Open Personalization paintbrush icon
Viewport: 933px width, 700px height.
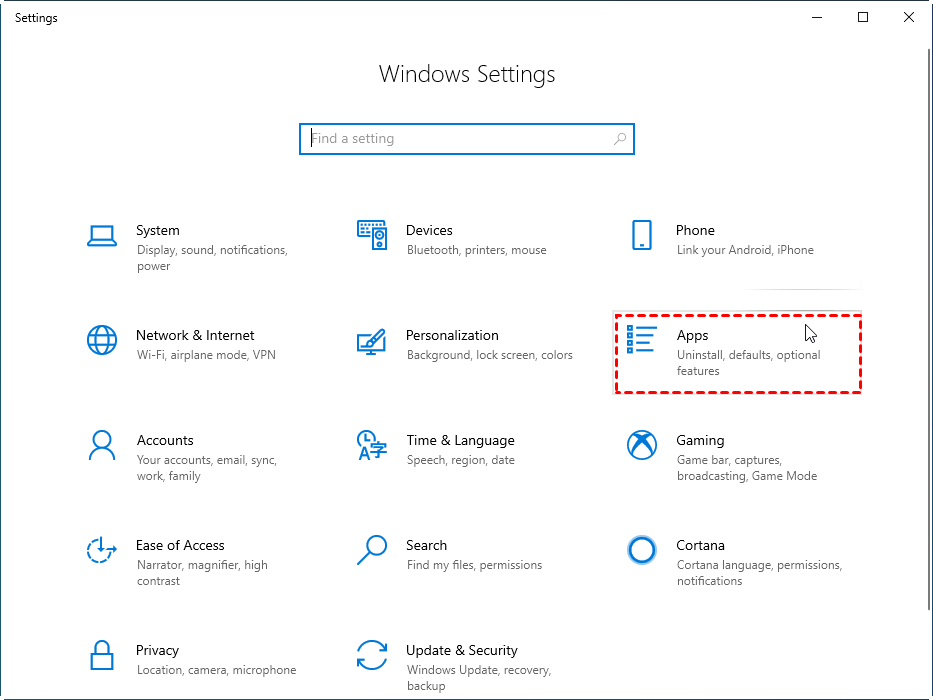tap(372, 341)
